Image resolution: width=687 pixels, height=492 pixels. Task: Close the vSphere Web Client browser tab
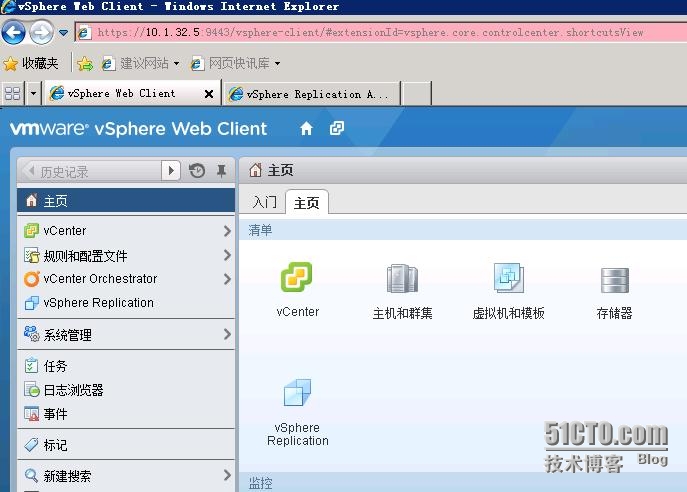(x=209, y=94)
